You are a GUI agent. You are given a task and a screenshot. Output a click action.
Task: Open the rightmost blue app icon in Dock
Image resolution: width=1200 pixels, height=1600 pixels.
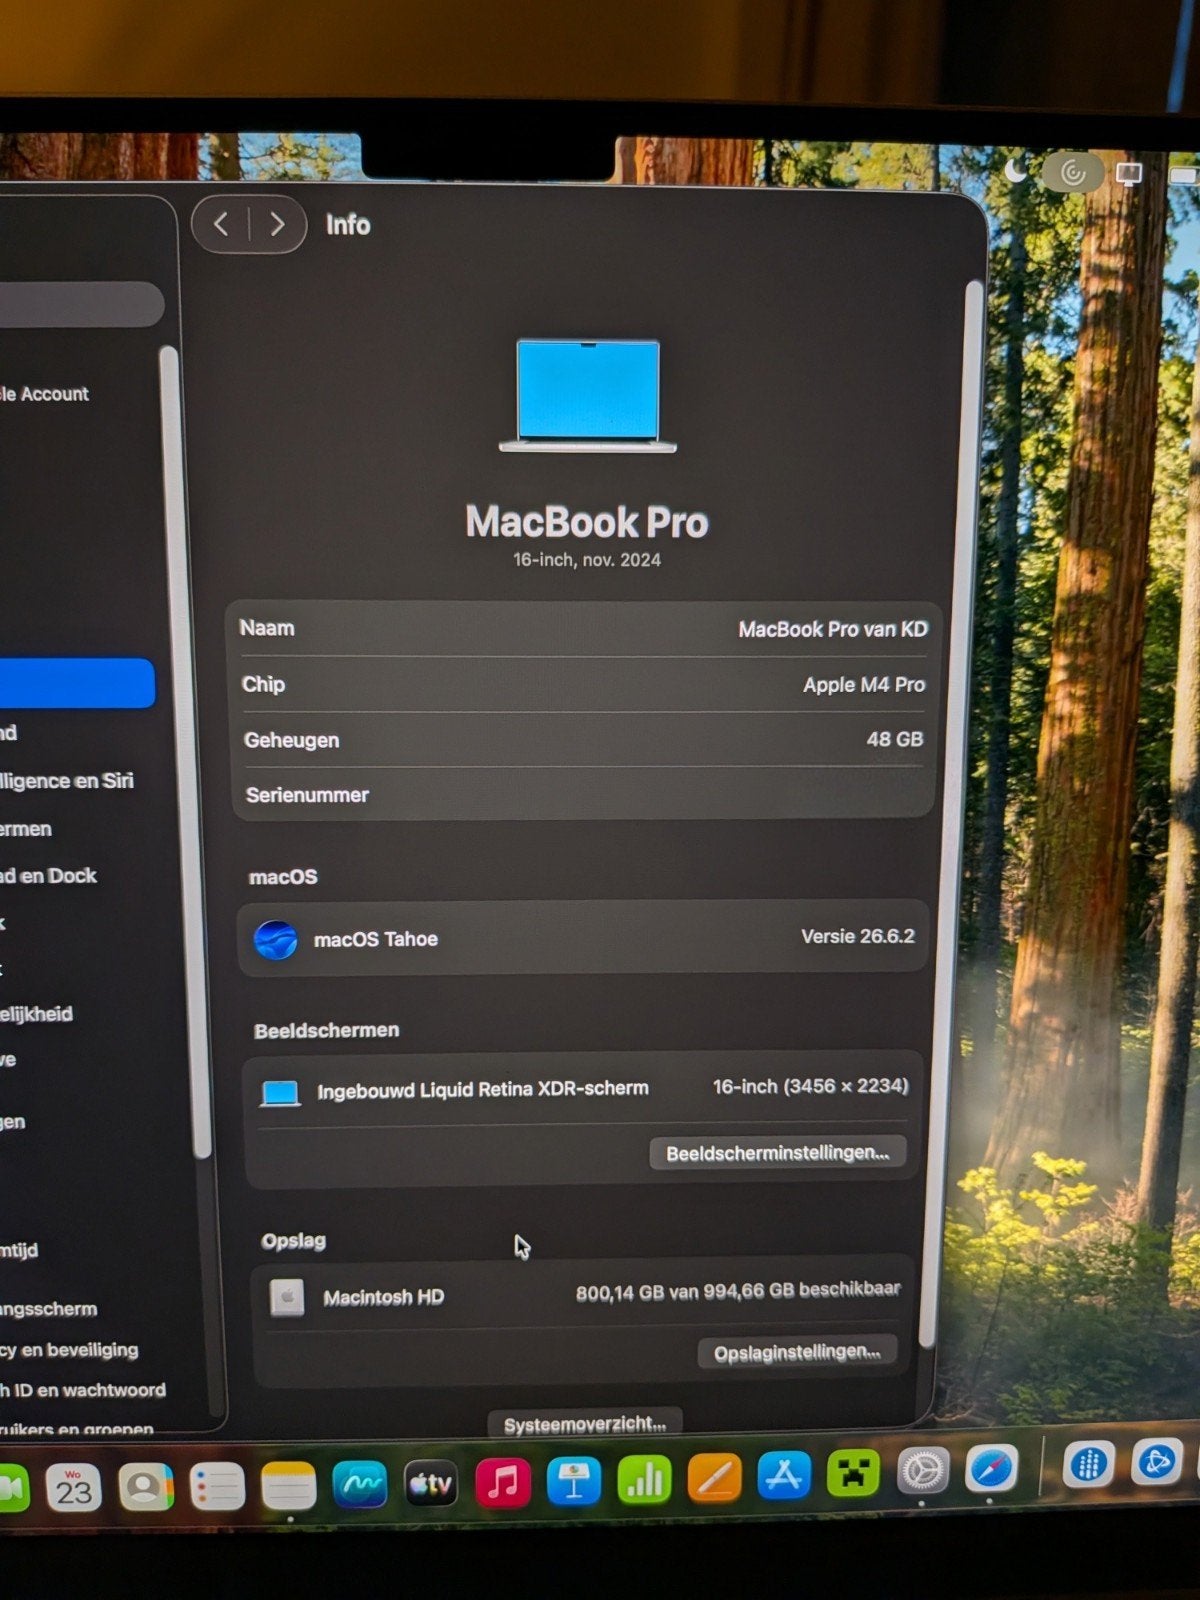click(1156, 1462)
